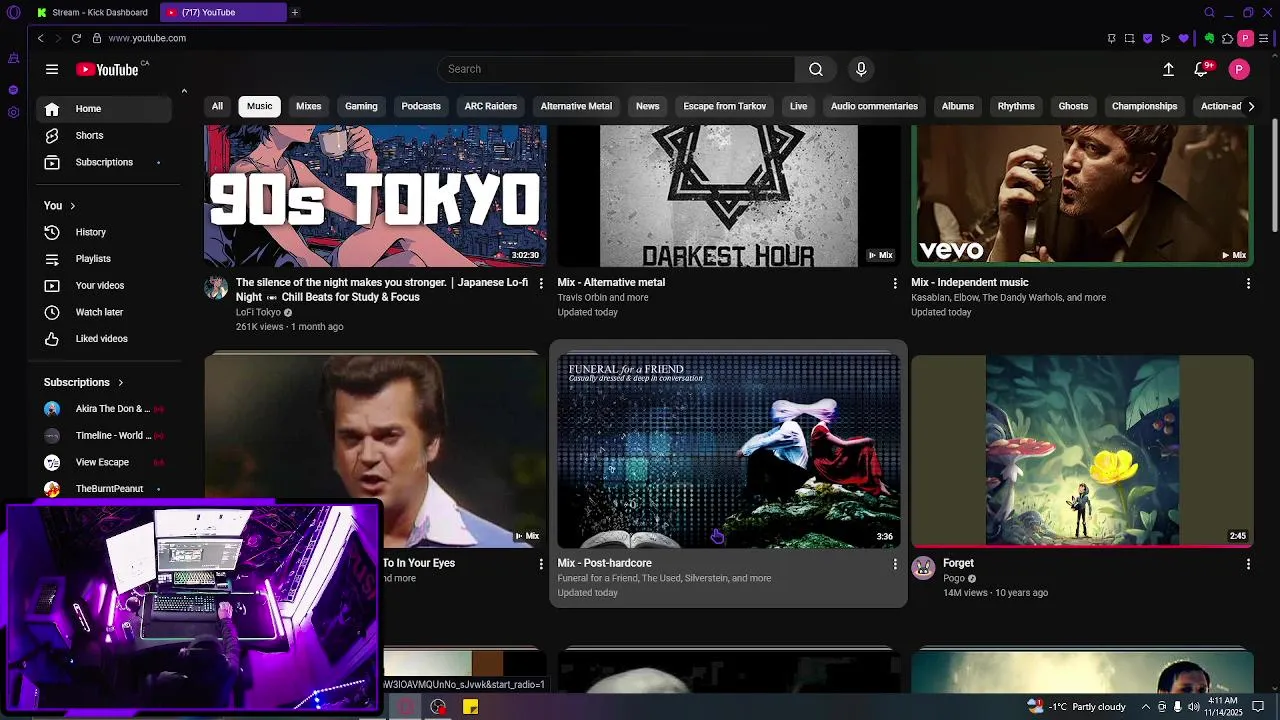1280x720 pixels.
Task: Open Playlists in the sidebar
Action: tap(106, 259)
